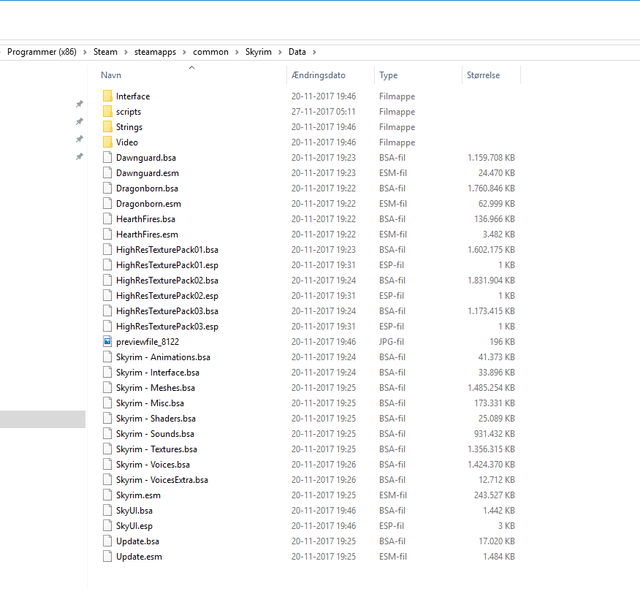Click the Skyrim - Textures.bsa file icon
Image resolution: width=640 pixels, height=602 pixels.
(107, 449)
